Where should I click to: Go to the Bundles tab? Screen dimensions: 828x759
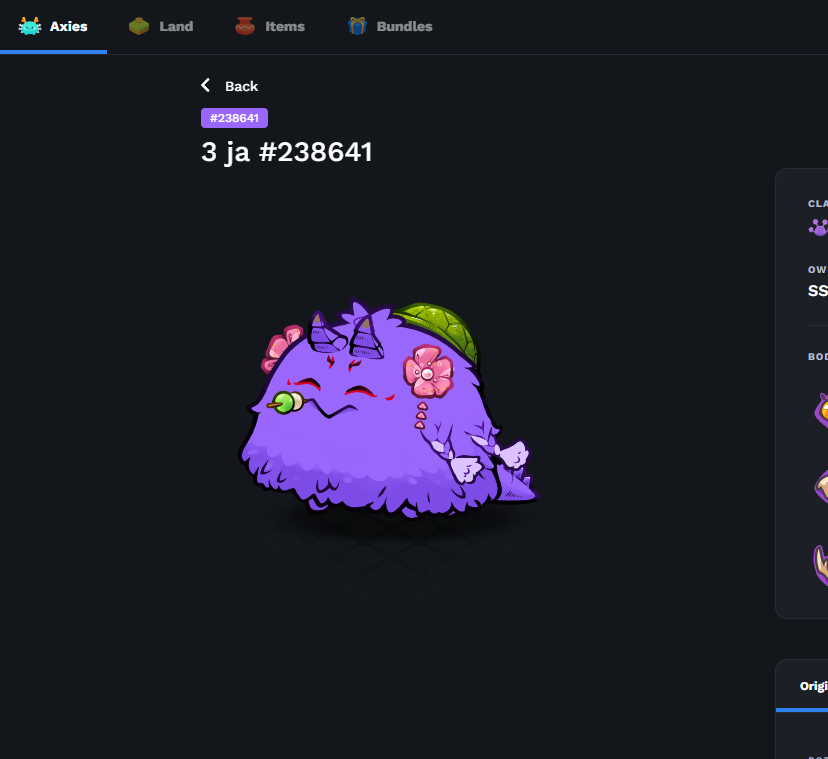click(x=390, y=26)
